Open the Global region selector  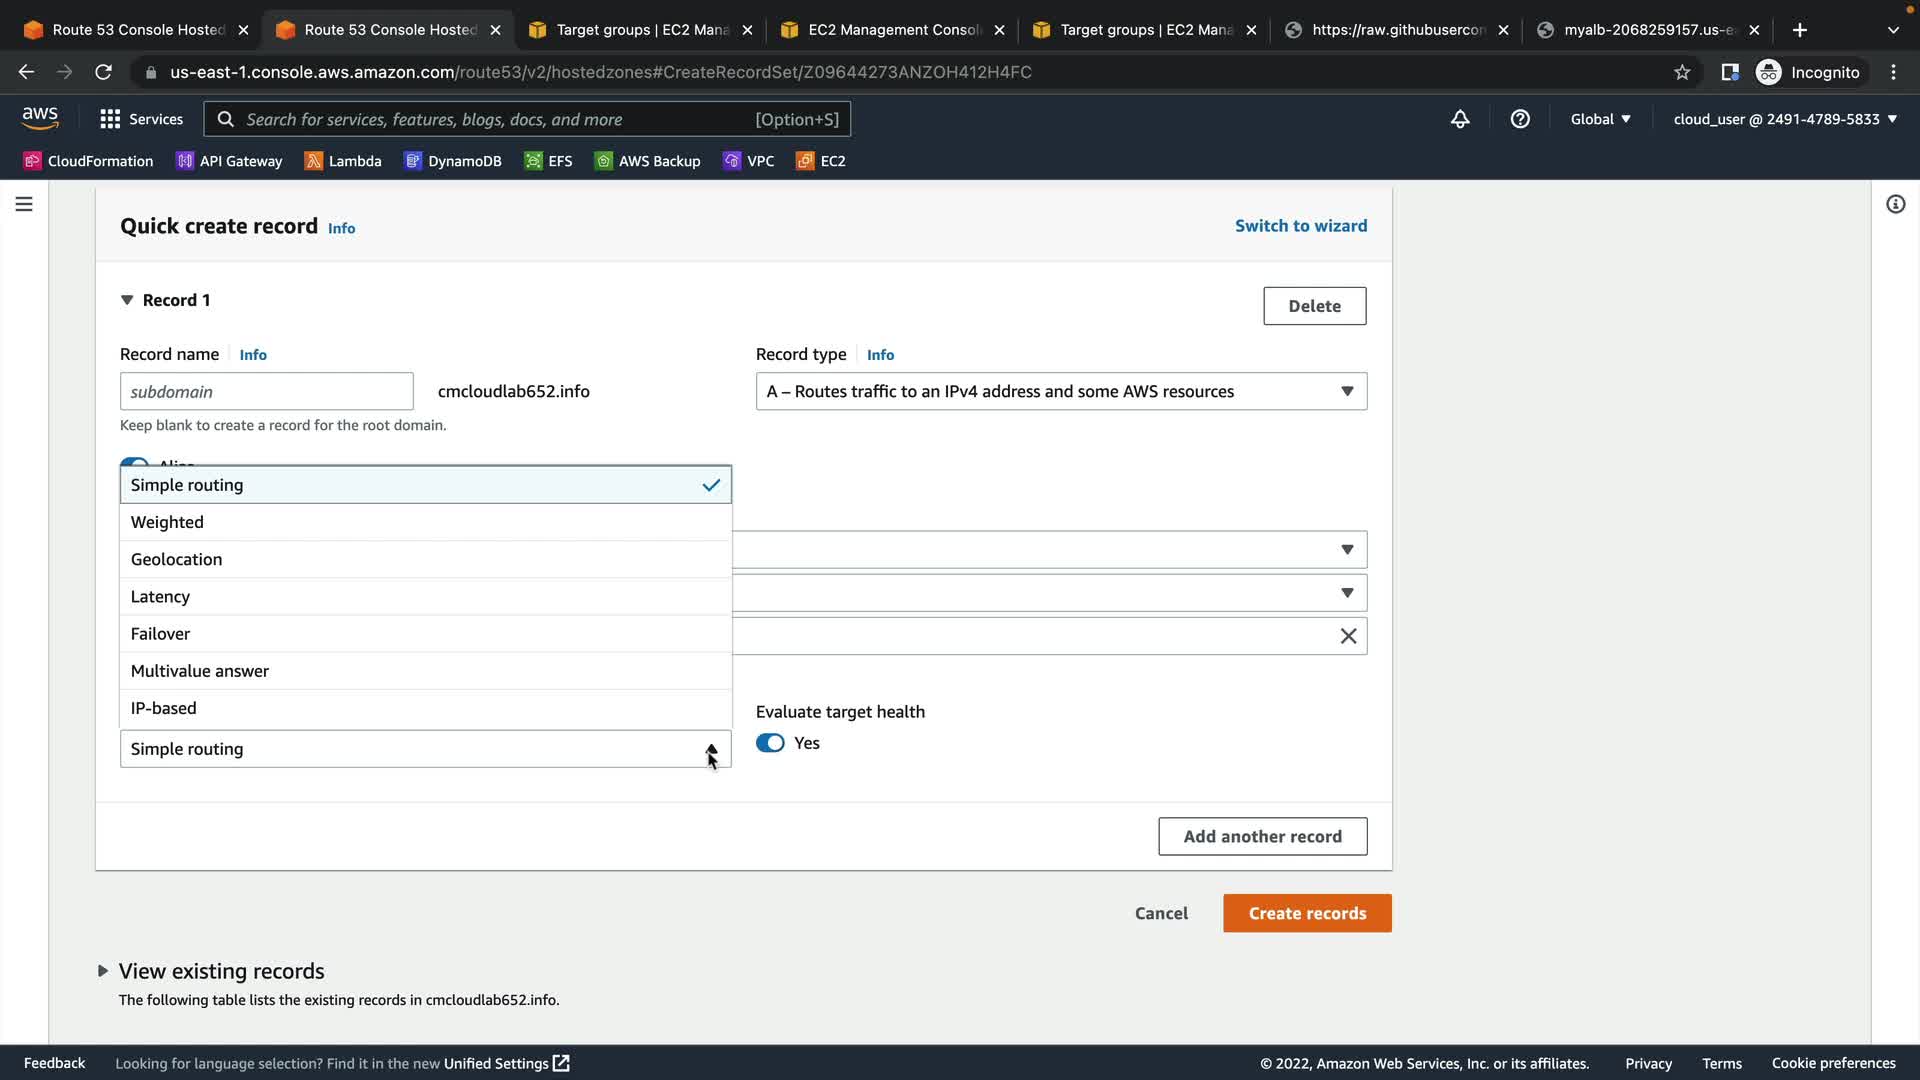1600,119
